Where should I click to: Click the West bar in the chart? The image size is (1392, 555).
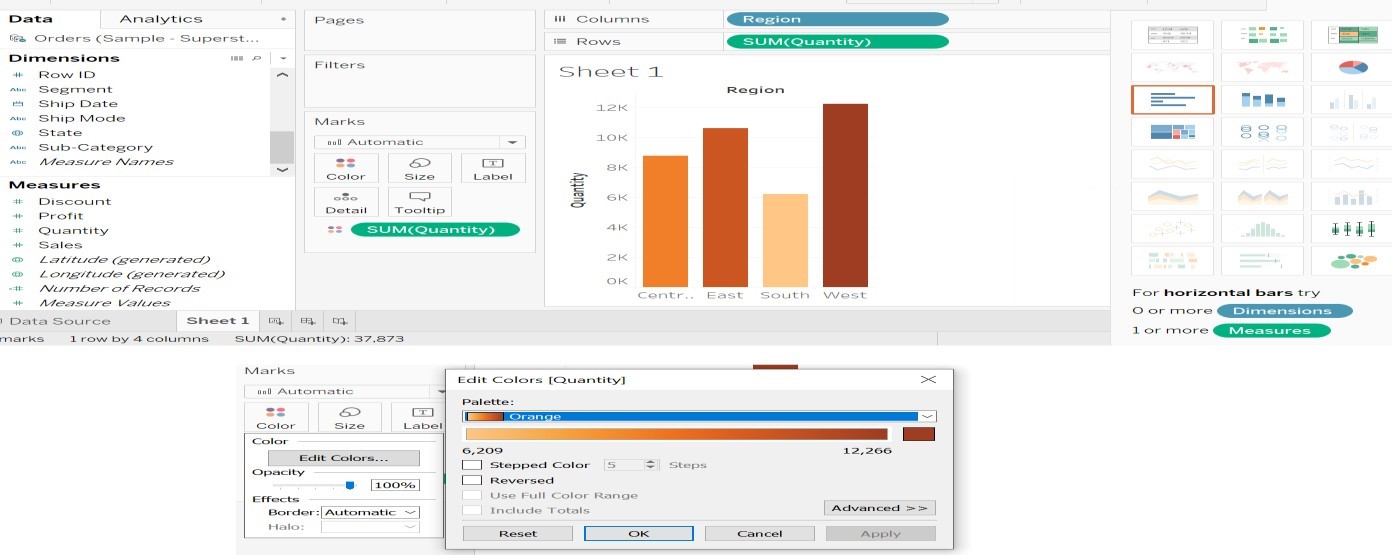(845, 195)
